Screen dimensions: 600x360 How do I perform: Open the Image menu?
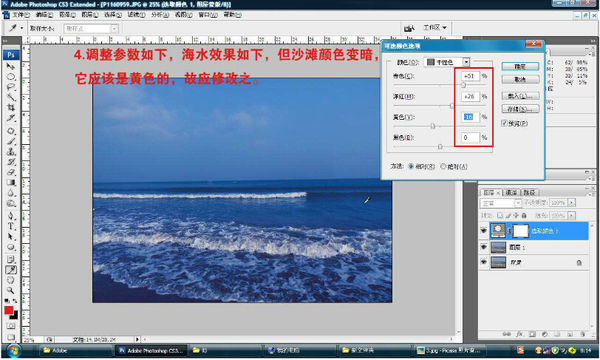coord(67,15)
